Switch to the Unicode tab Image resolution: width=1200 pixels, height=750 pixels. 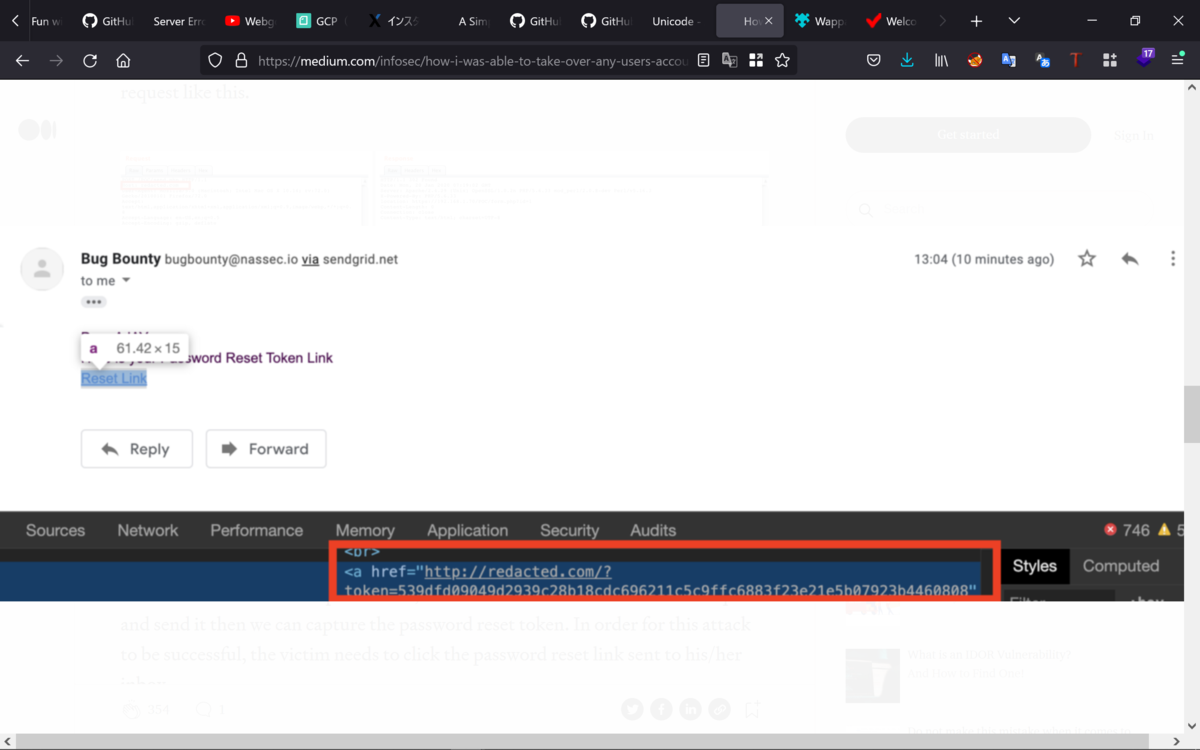pyautogui.click(x=676, y=21)
